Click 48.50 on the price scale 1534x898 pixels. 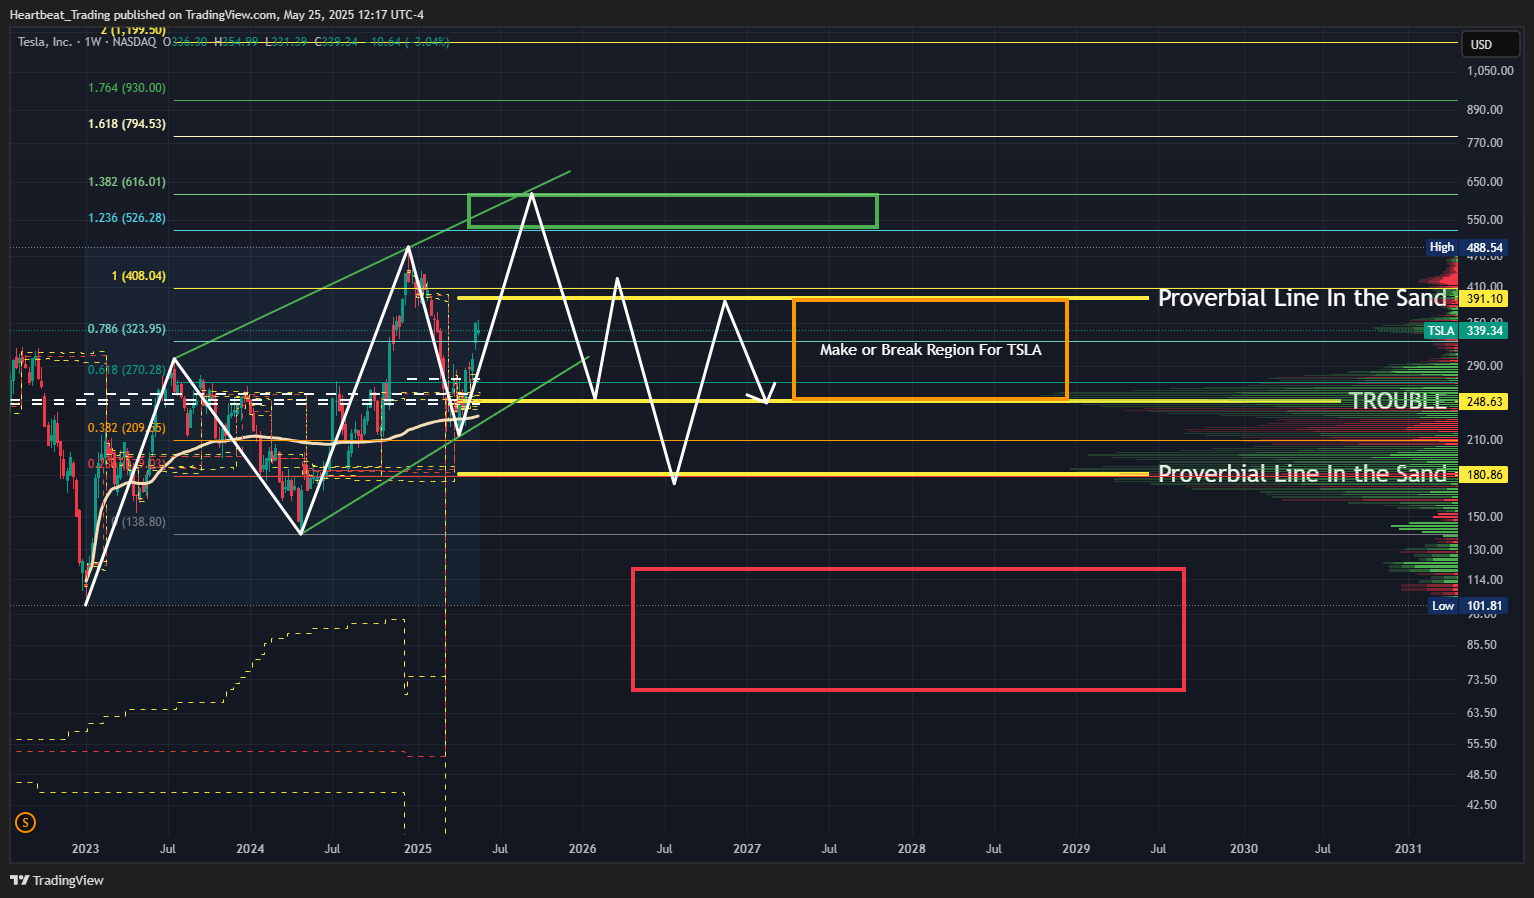tap(1482, 775)
